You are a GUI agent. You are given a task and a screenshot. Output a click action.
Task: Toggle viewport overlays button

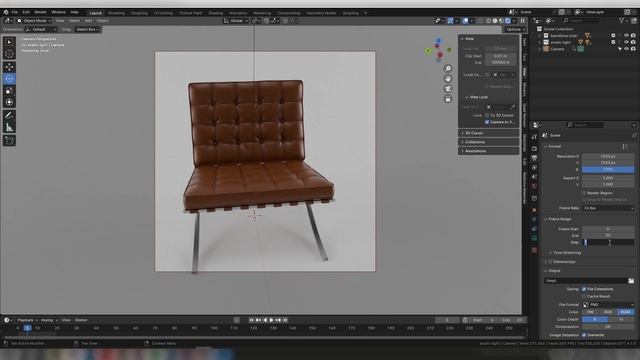[465, 20]
